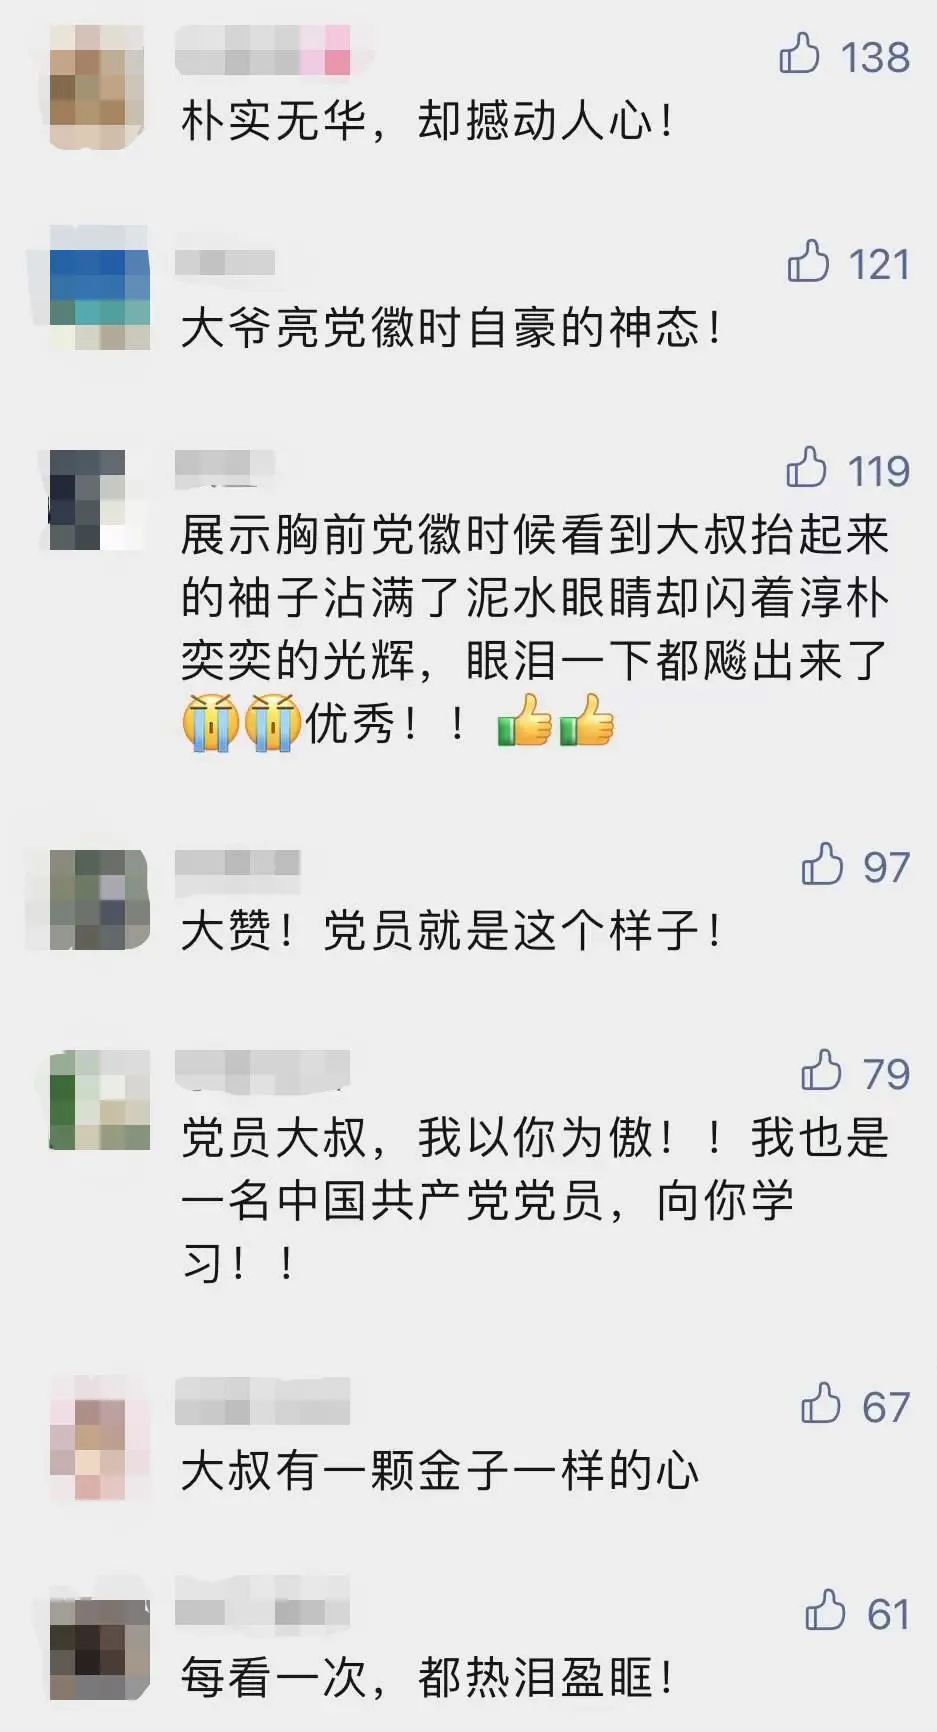Tap the blurred username above the '党员大叔' comment

tap(263, 1070)
